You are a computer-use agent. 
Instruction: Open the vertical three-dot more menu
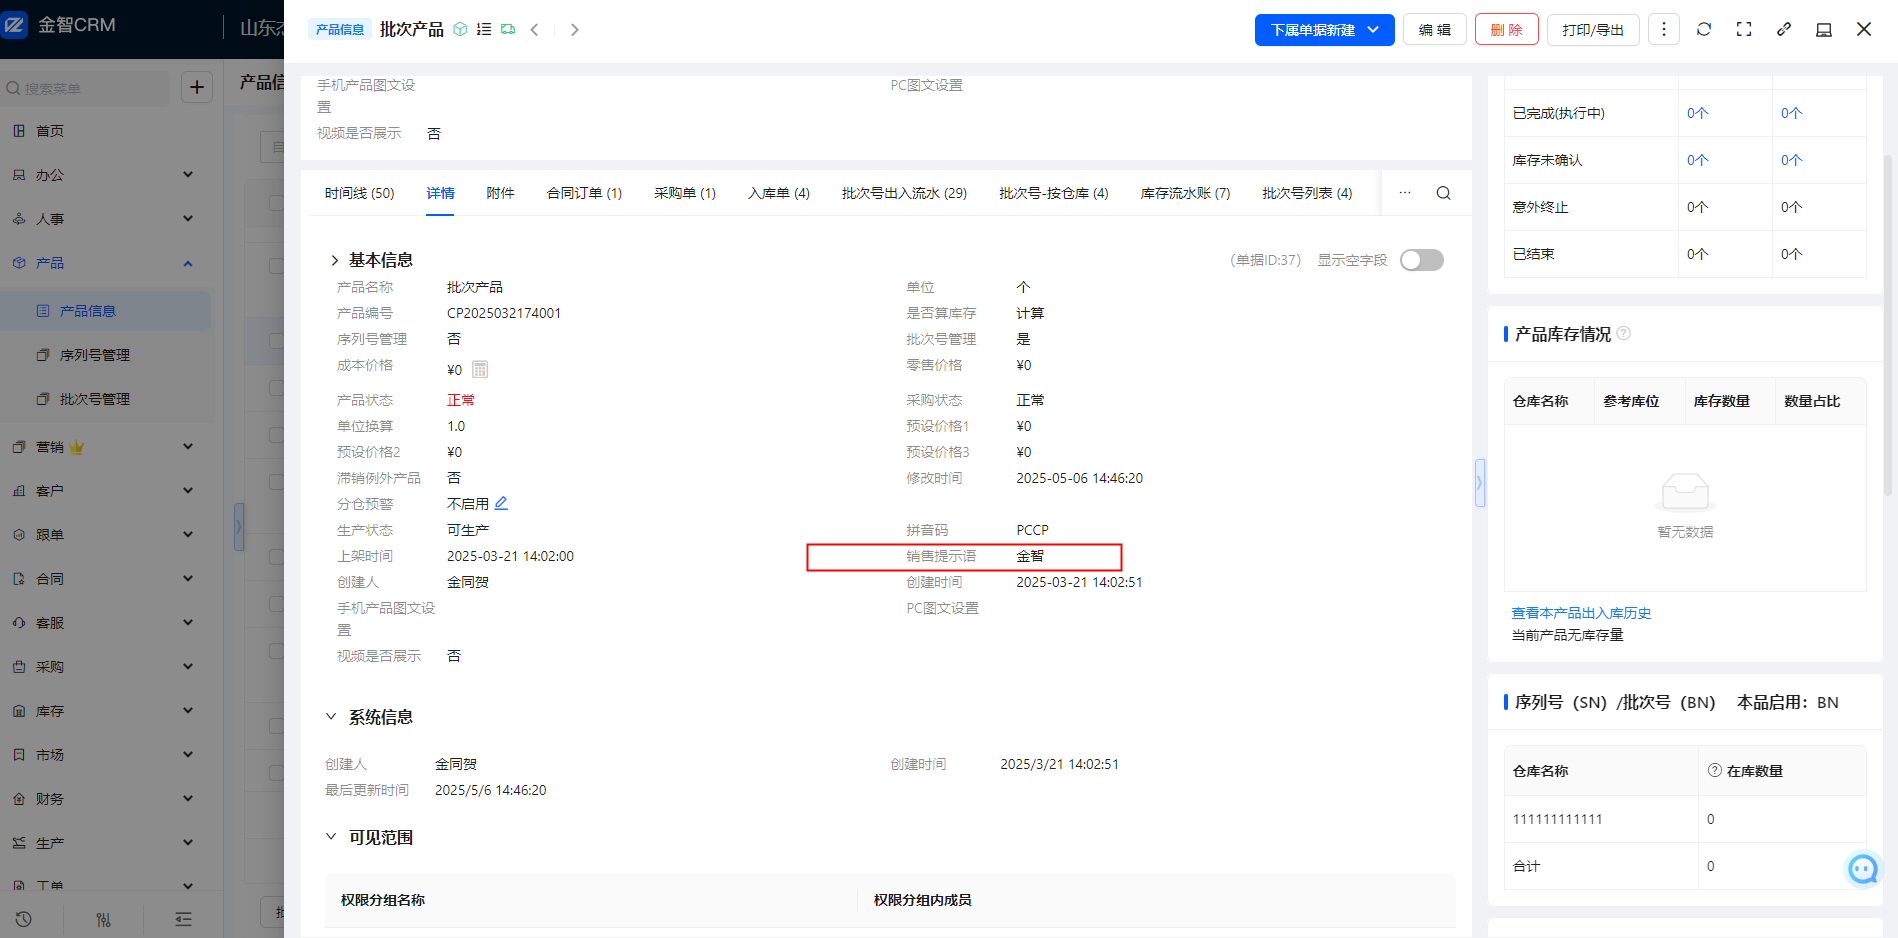(1664, 30)
